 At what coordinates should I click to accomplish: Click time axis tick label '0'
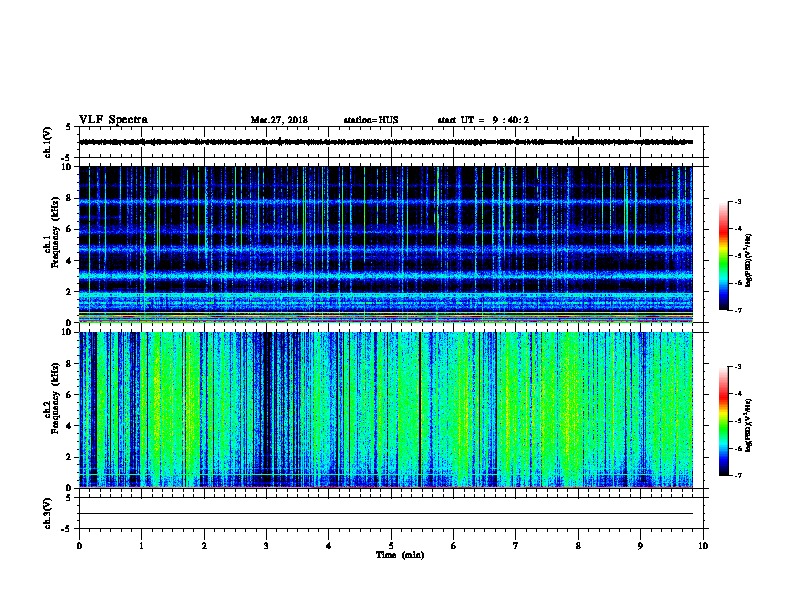(x=79, y=546)
